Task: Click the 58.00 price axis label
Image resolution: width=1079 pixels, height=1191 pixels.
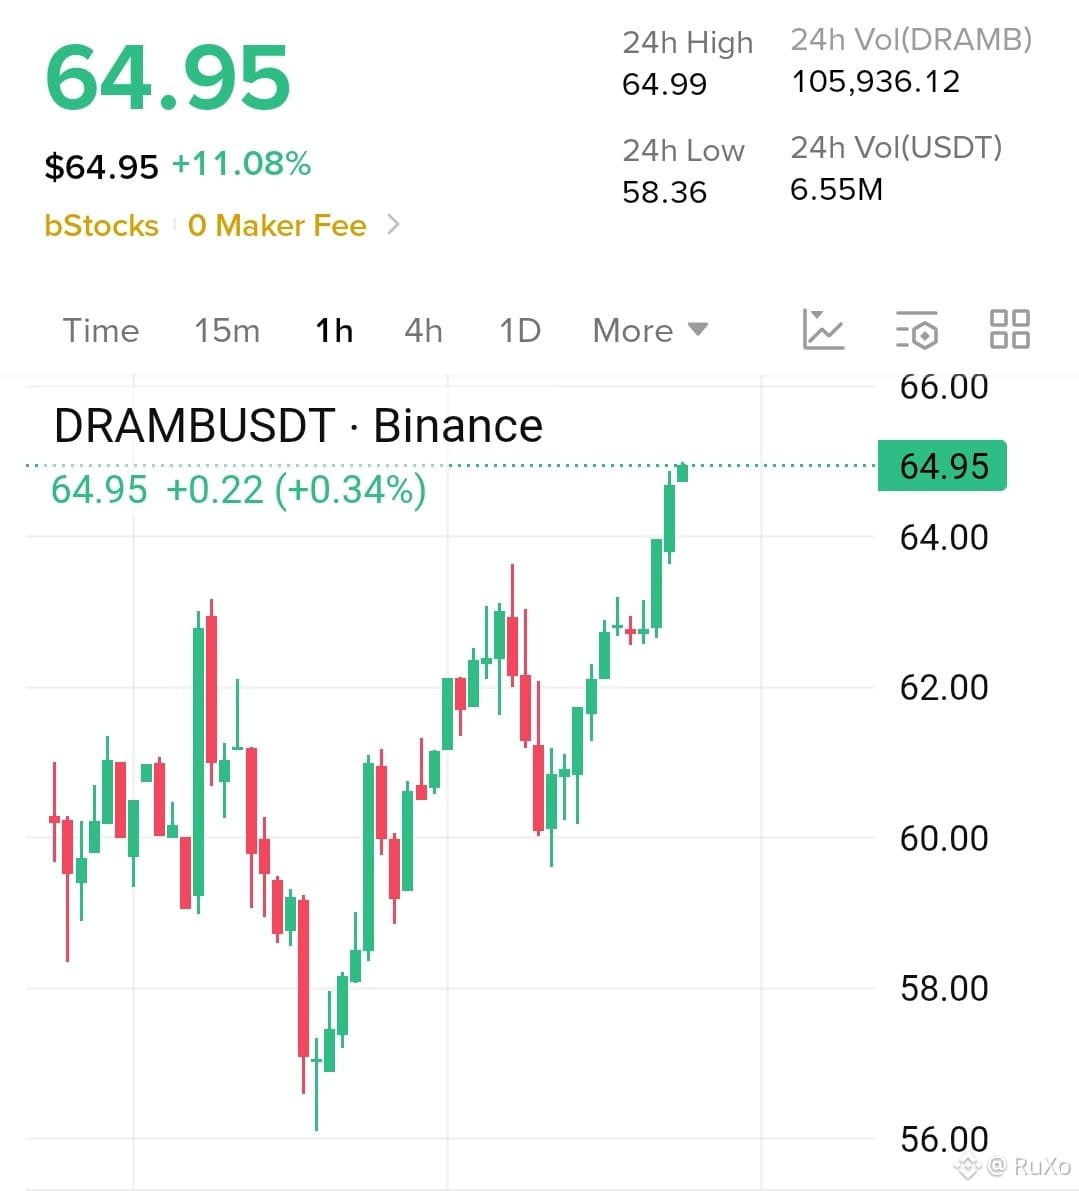Action: [x=944, y=988]
